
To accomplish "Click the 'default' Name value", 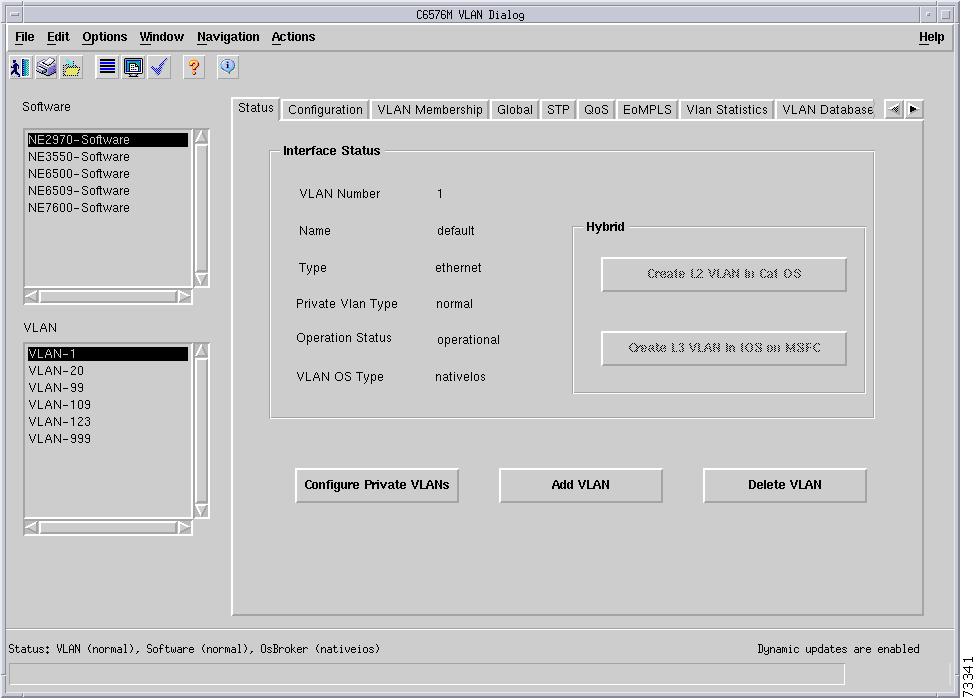I will pos(455,231).
